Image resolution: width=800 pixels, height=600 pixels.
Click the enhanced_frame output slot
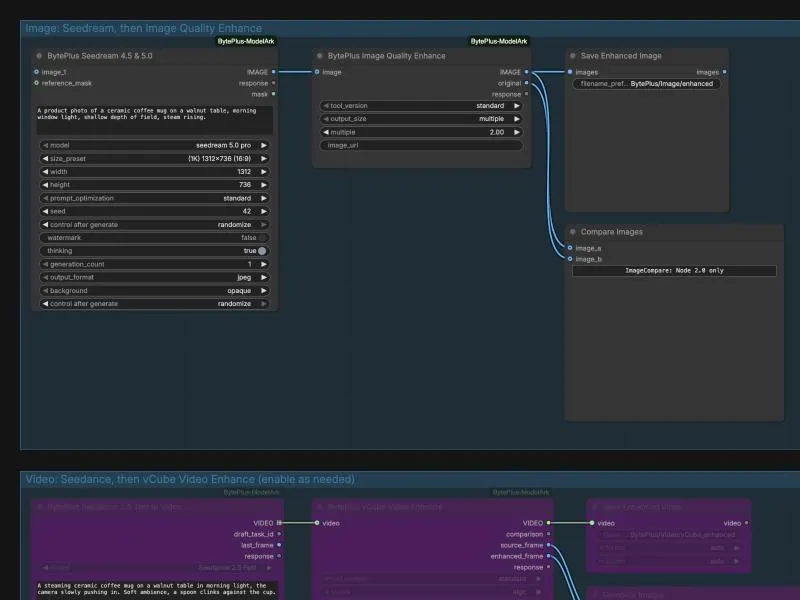[x=548, y=556]
